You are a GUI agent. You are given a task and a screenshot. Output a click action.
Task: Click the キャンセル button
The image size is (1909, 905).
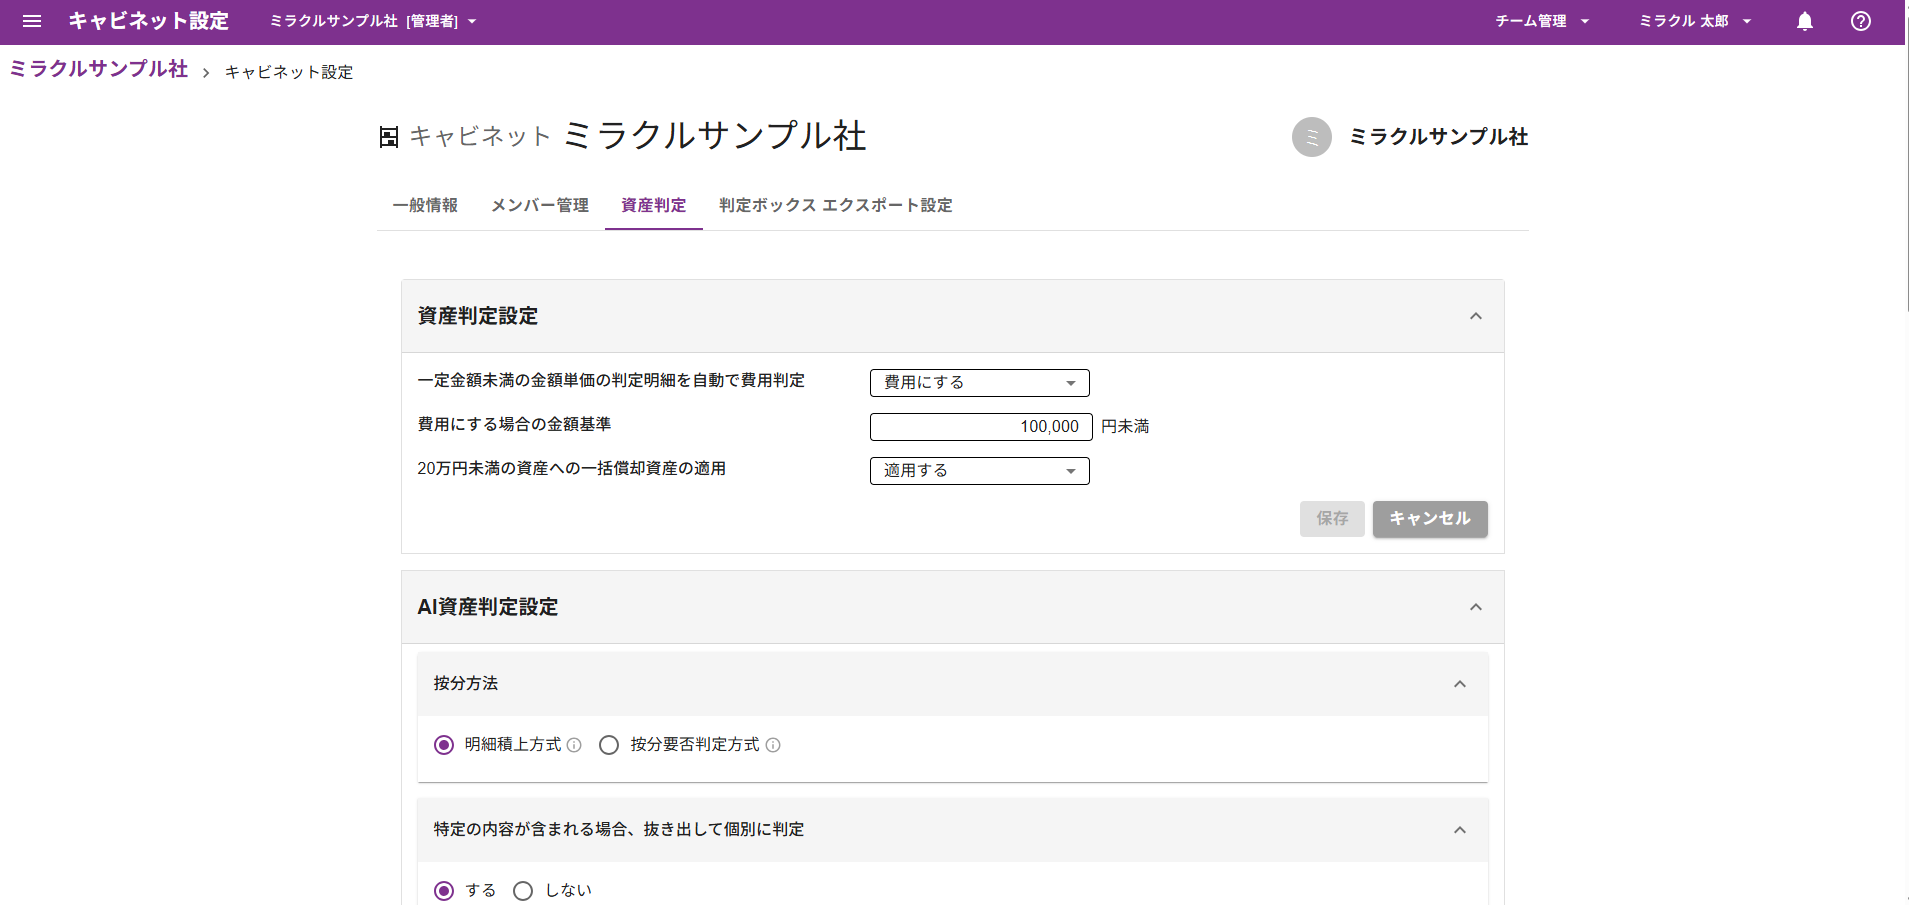tap(1430, 519)
